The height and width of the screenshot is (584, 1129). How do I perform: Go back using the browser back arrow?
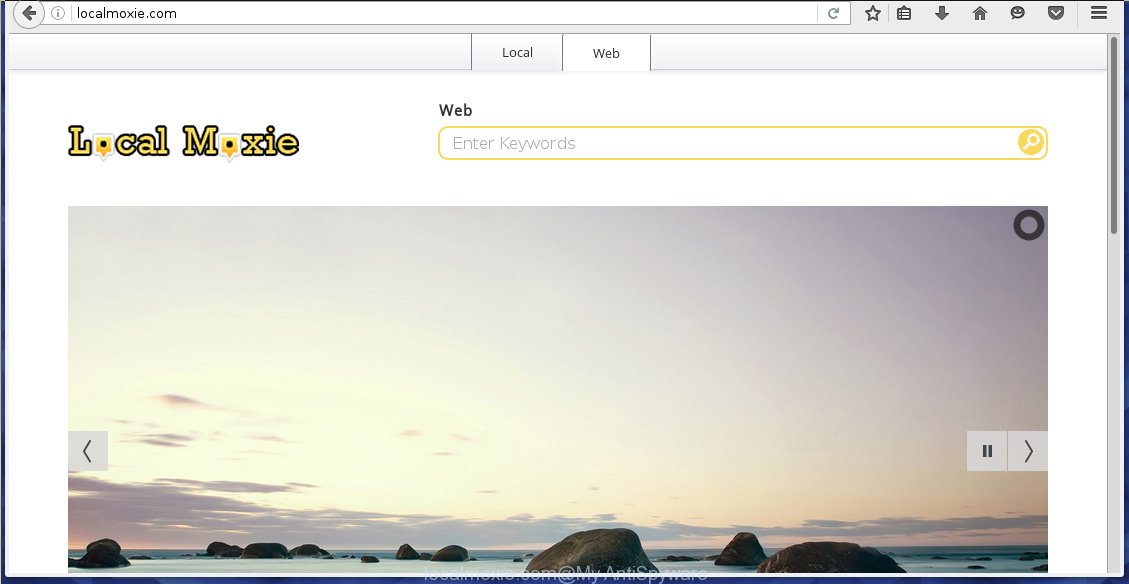pyautogui.click(x=29, y=13)
